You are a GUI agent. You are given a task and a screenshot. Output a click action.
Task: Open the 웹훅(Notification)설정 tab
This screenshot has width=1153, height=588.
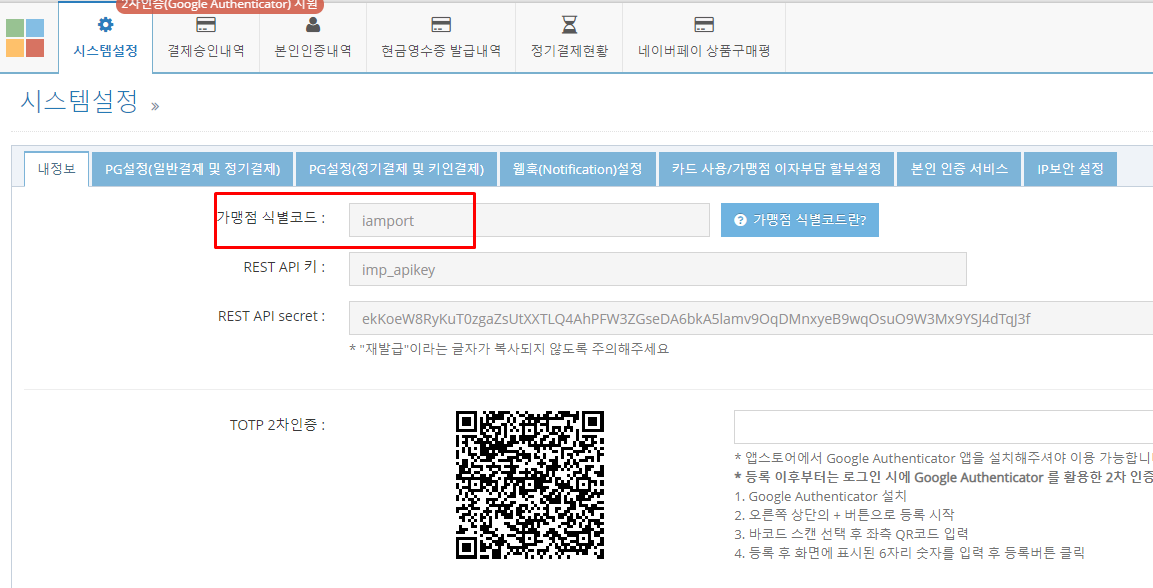coord(577,169)
